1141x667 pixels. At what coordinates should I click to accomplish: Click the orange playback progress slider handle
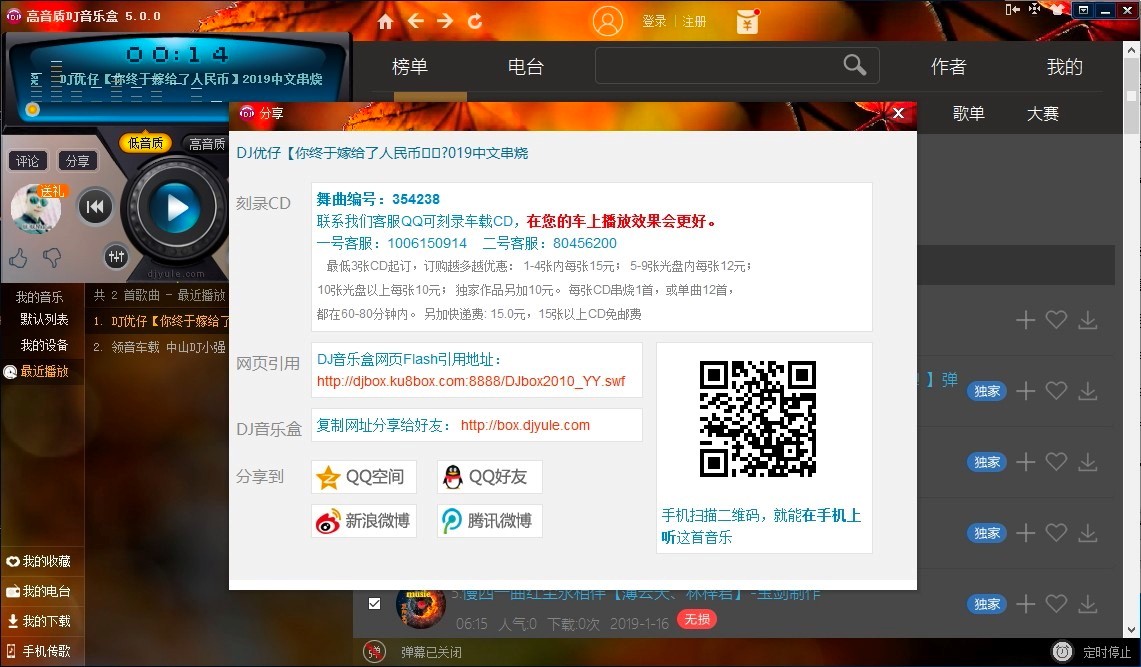coord(32,110)
